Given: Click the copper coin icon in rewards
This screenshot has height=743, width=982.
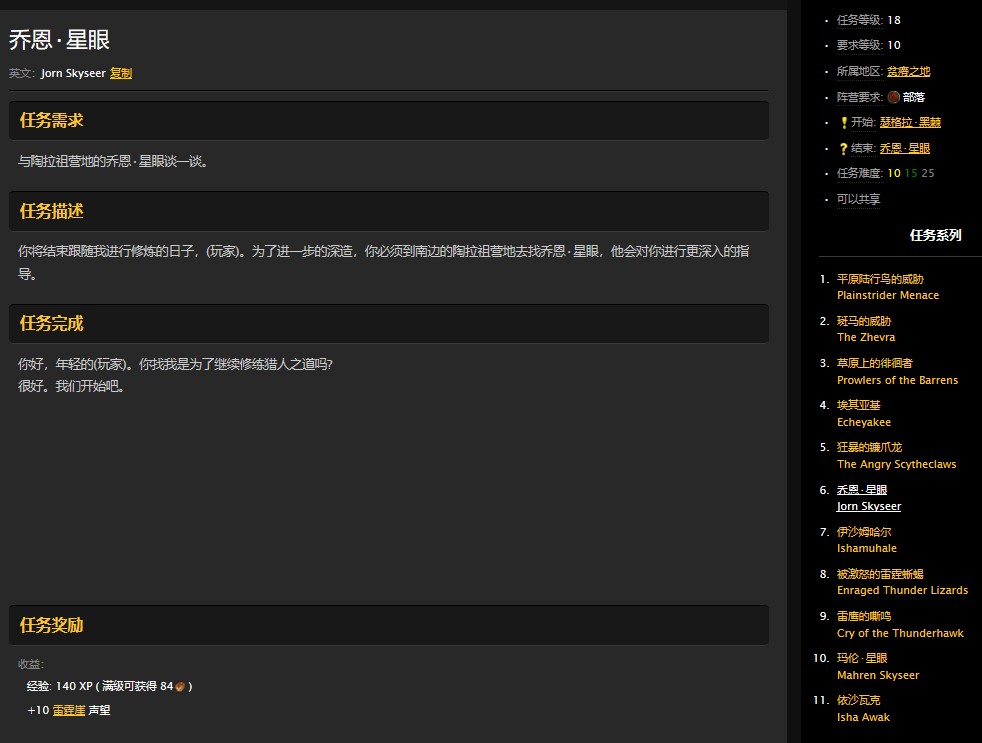Looking at the screenshot, I should tap(181, 687).
